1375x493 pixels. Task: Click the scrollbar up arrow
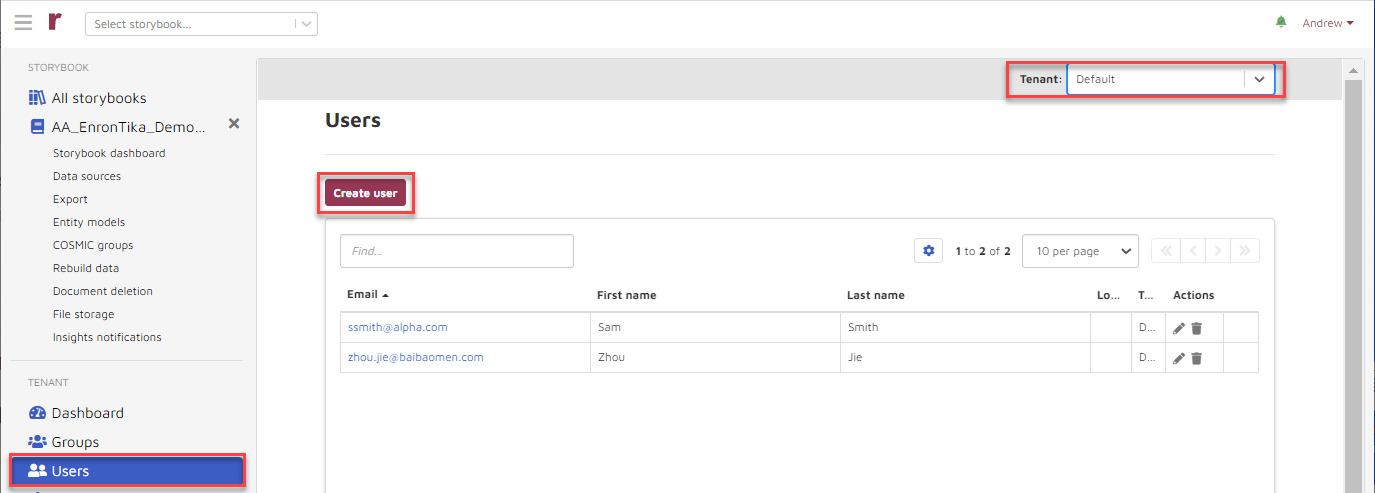(x=1353, y=70)
